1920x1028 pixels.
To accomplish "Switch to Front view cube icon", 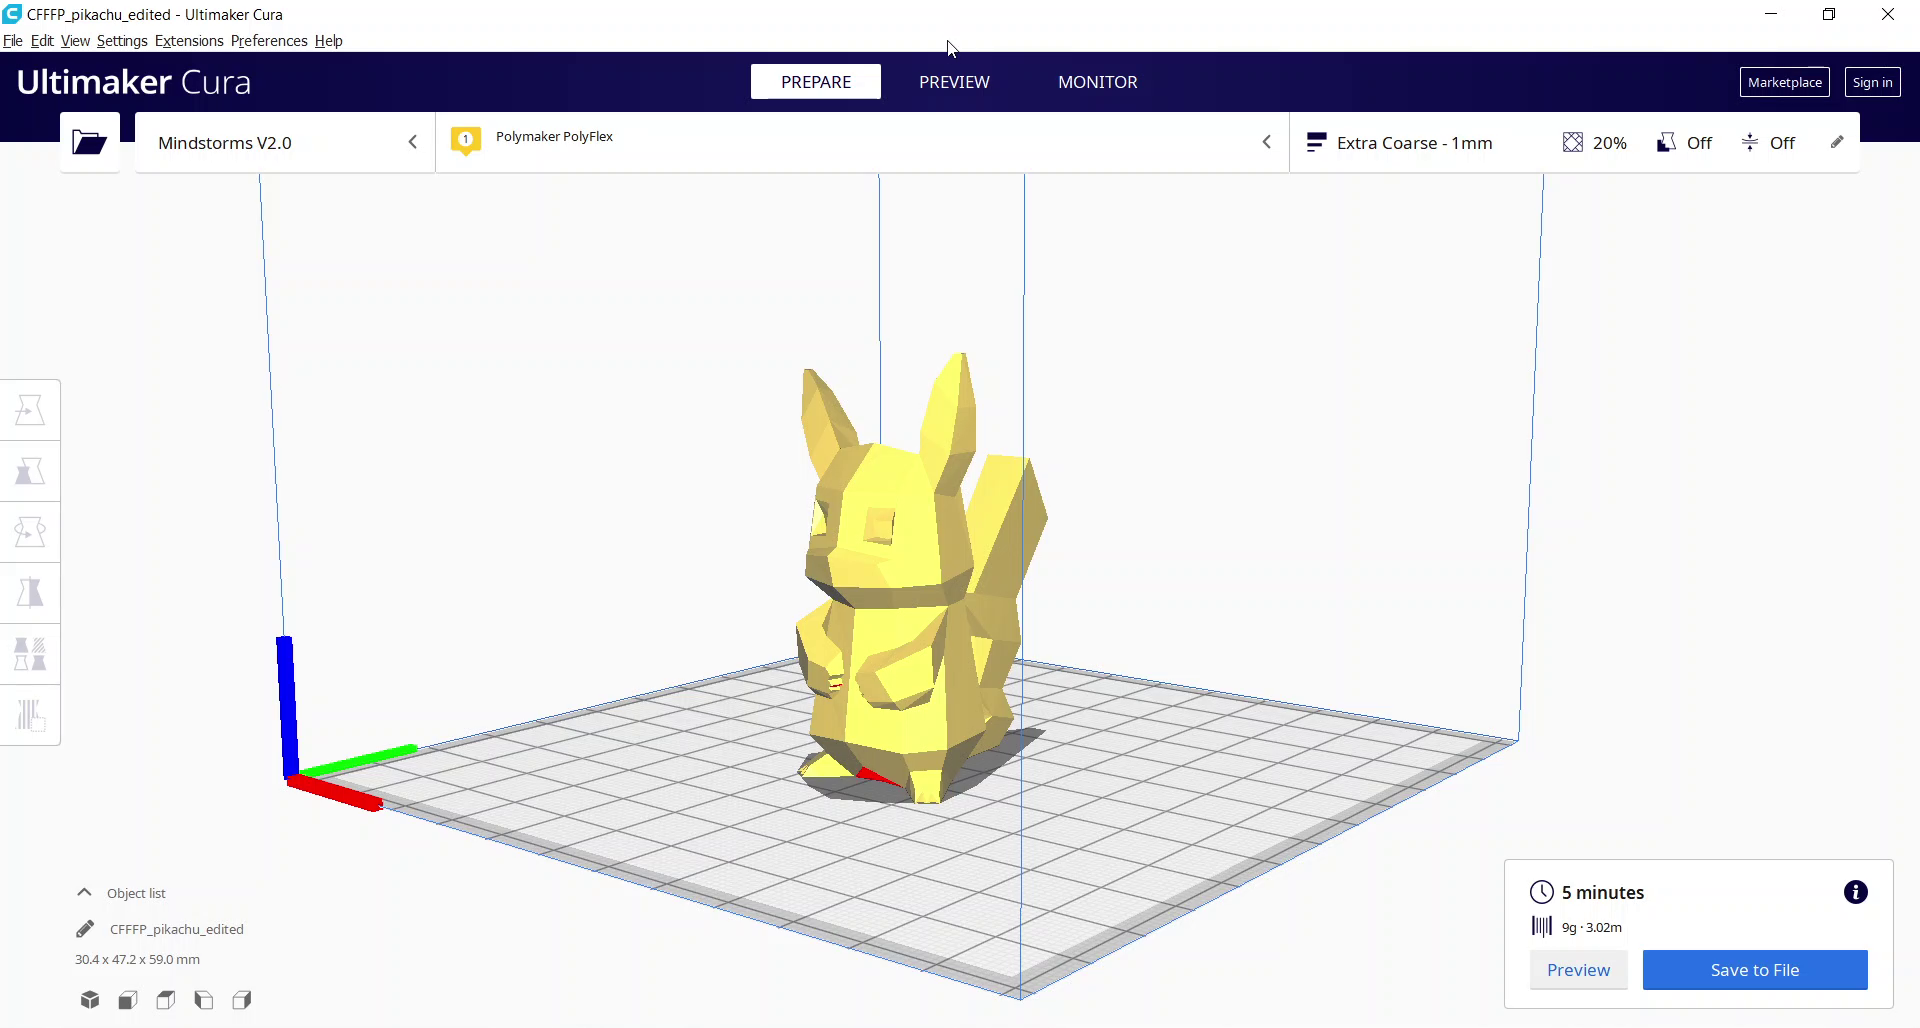I will coord(127,1000).
